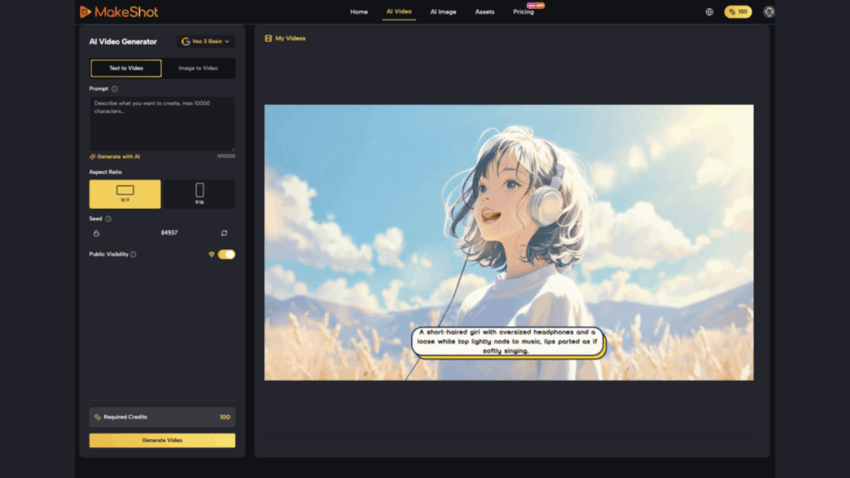The width and height of the screenshot is (850, 478).
Task: Open the 100 credits balance badge
Action: [738, 12]
